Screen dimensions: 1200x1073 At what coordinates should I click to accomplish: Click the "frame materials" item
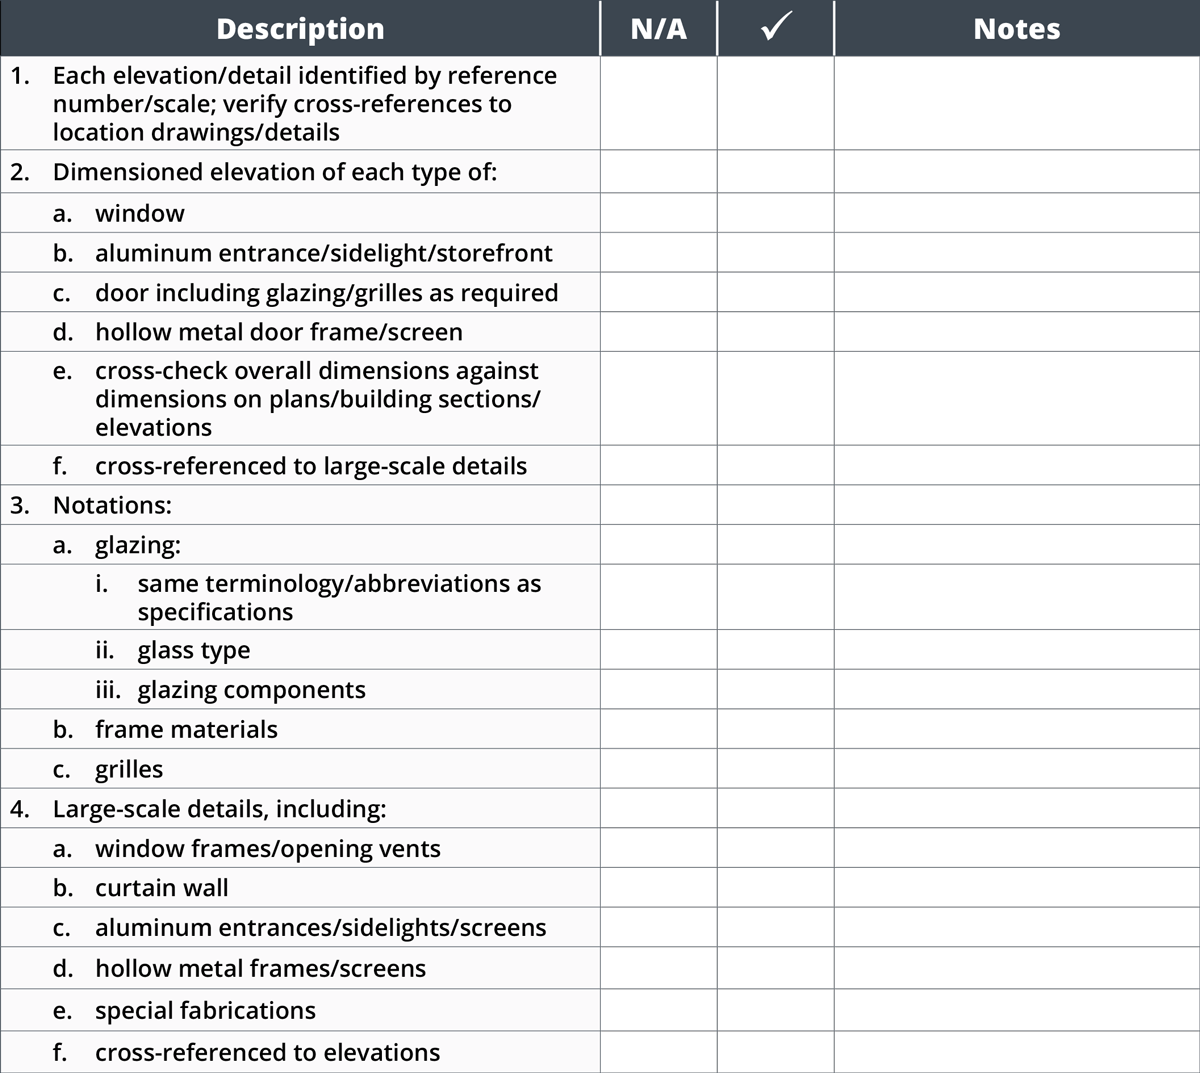click(x=186, y=729)
